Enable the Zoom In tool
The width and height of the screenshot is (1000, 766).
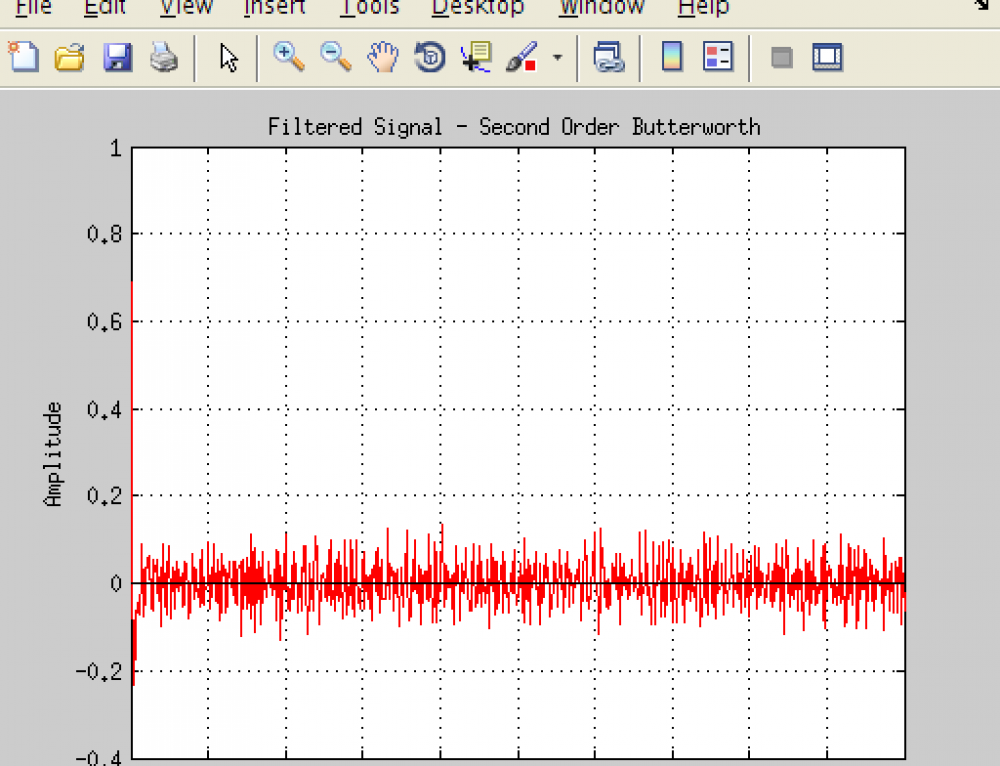(289, 57)
